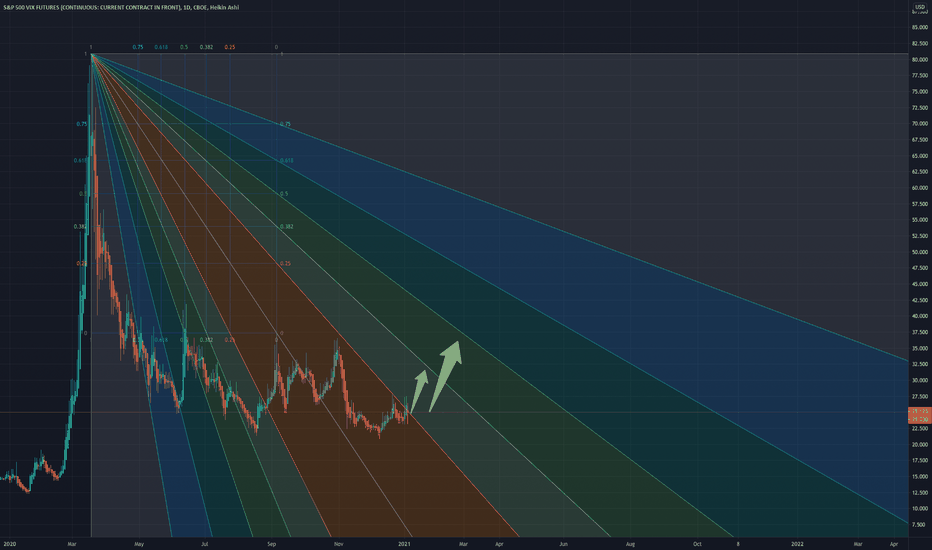Click the Jul label on time axis
Viewport: 932px width, 550px height.
pyautogui.click(x=204, y=544)
